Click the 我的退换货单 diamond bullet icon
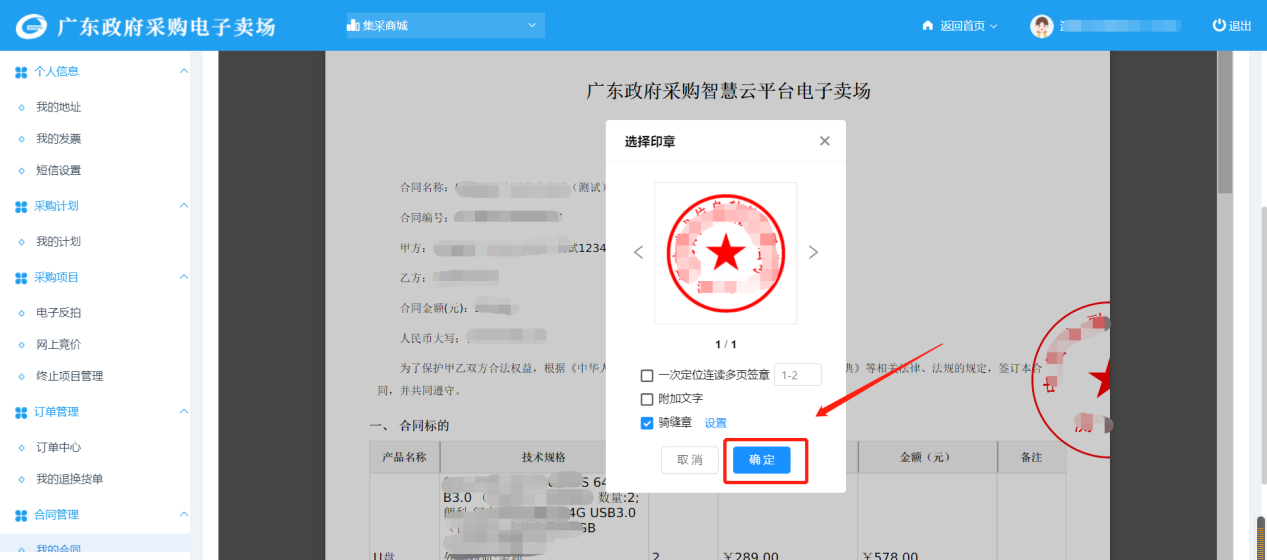1267x560 pixels. (22, 479)
